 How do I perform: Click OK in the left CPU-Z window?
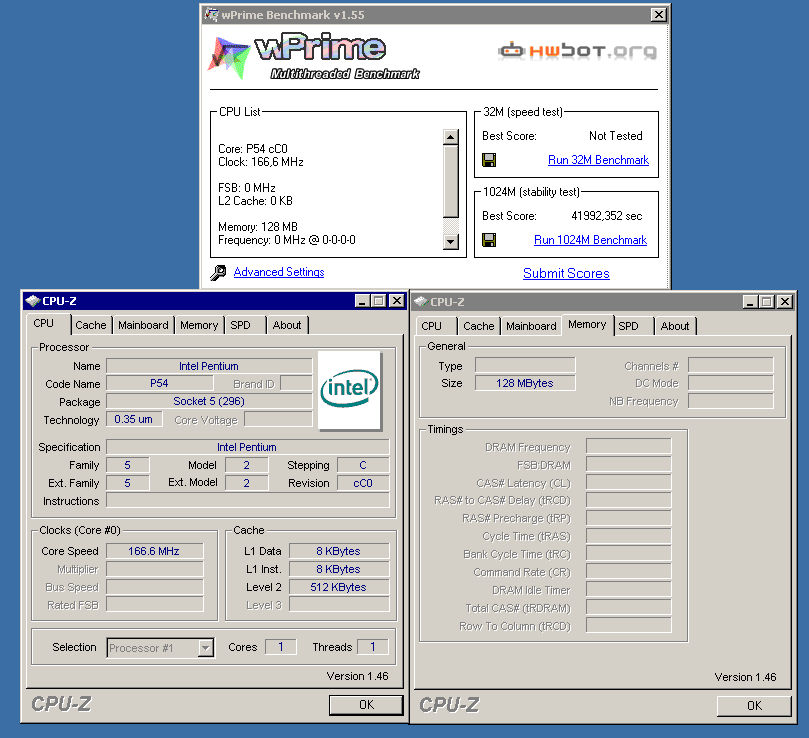click(x=366, y=705)
